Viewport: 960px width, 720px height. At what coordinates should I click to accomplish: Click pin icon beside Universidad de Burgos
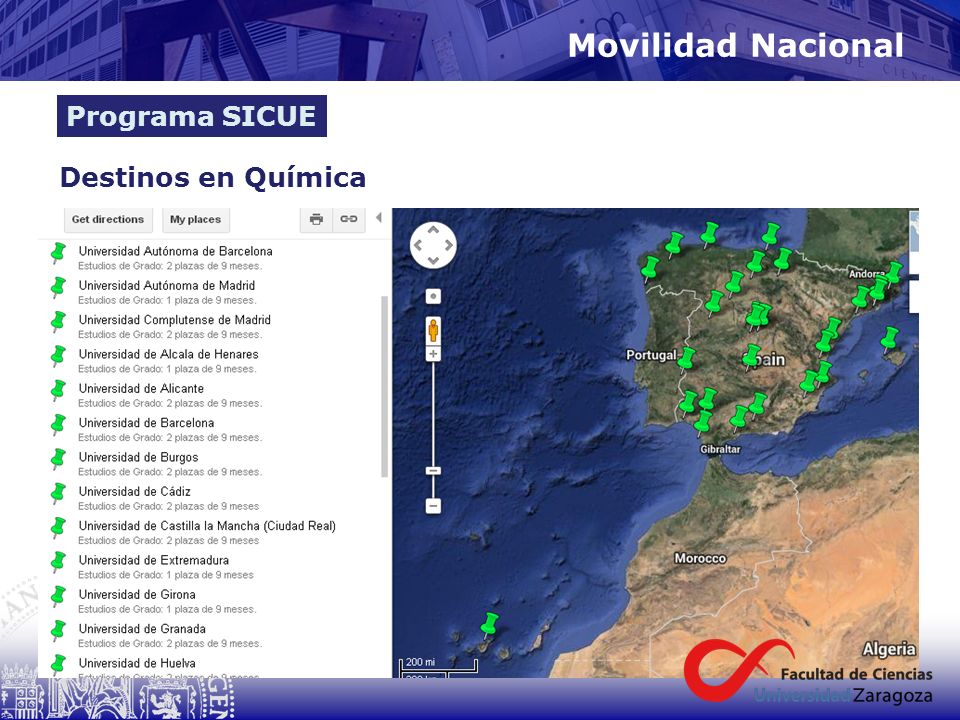click(58, 459)
